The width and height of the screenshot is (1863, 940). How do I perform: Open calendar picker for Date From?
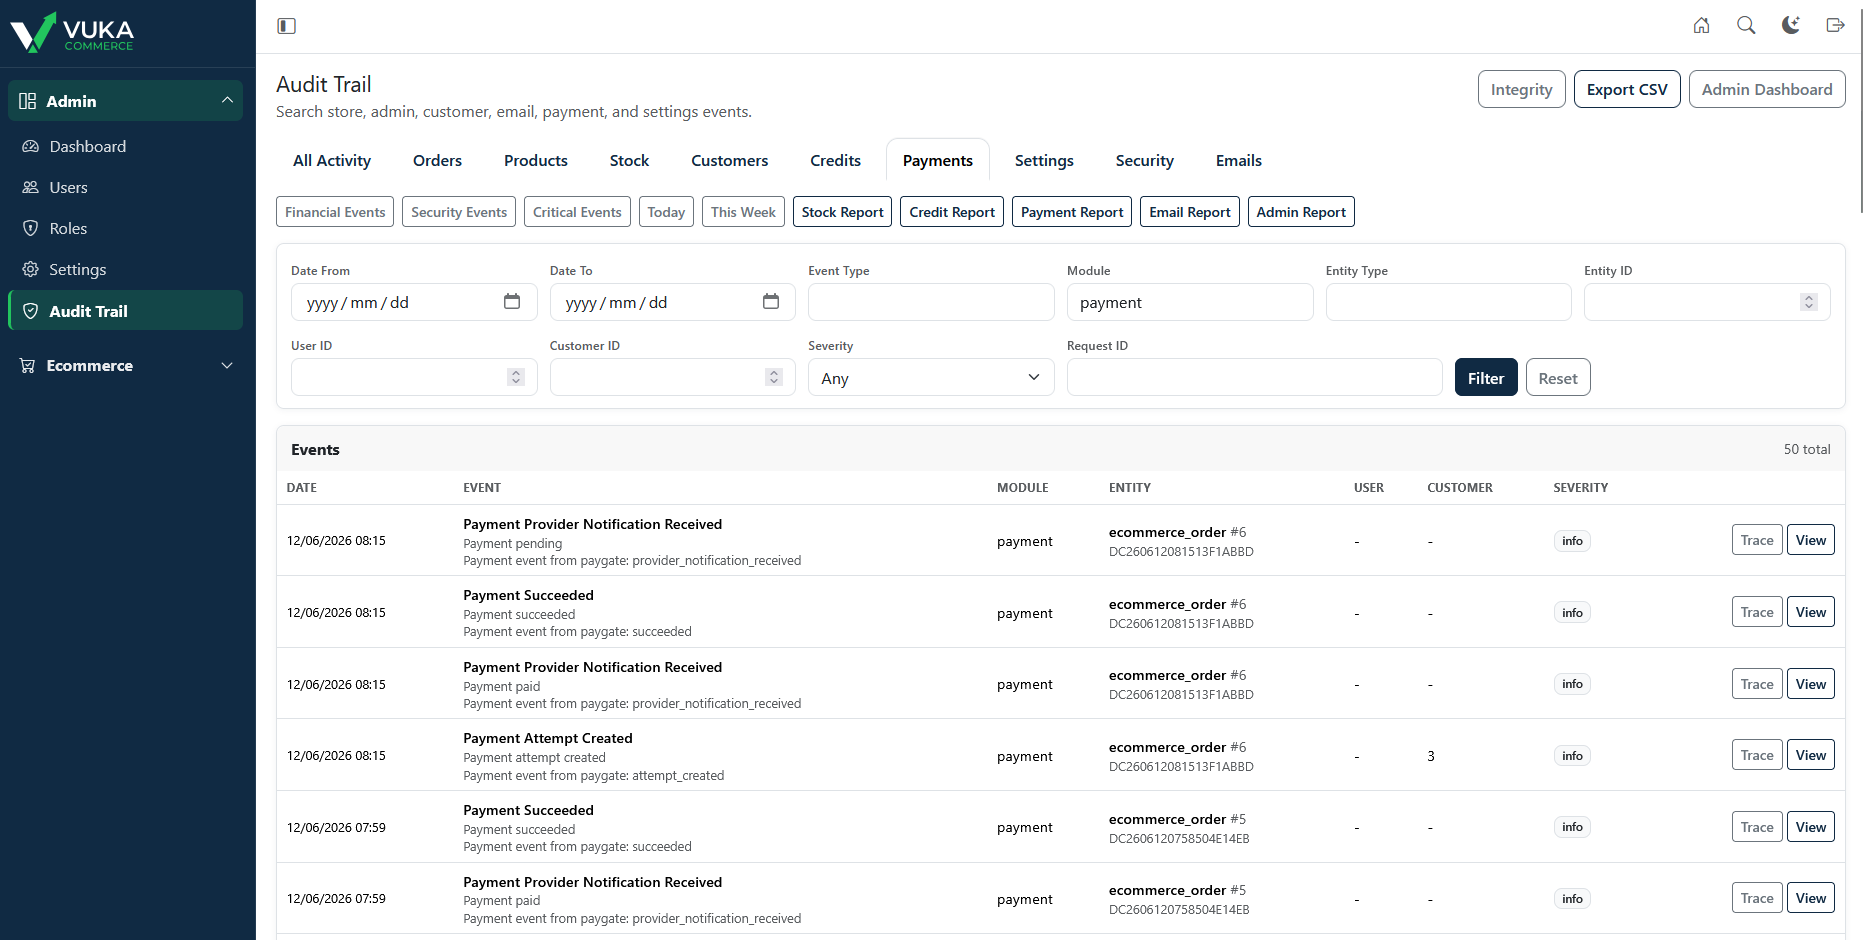click(512, 302)
